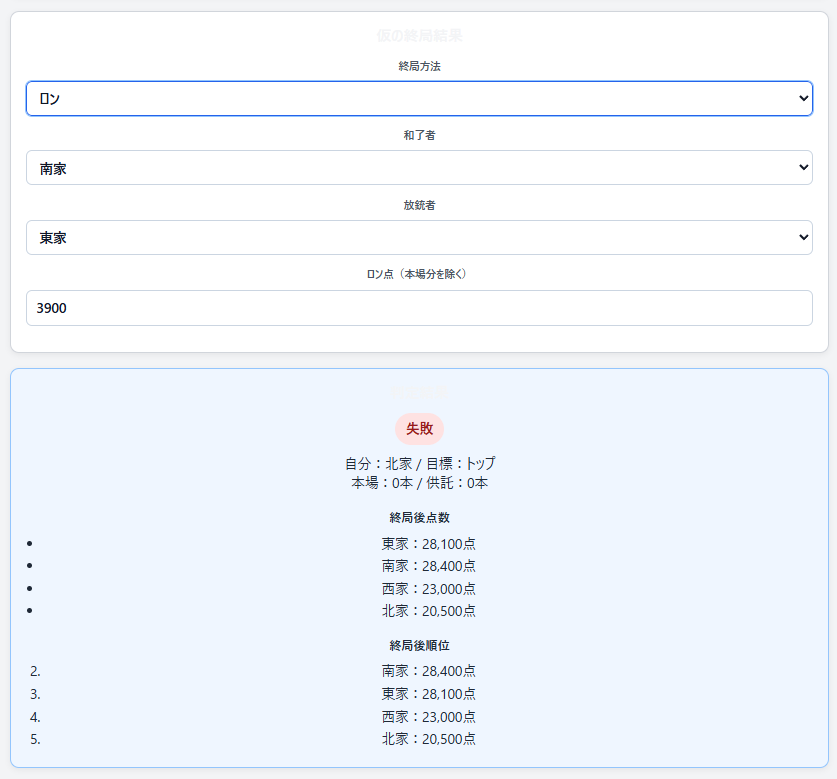
Task: Expand the 放銃者 dropdown showing 東家
Action: click(x=419, y=238)
